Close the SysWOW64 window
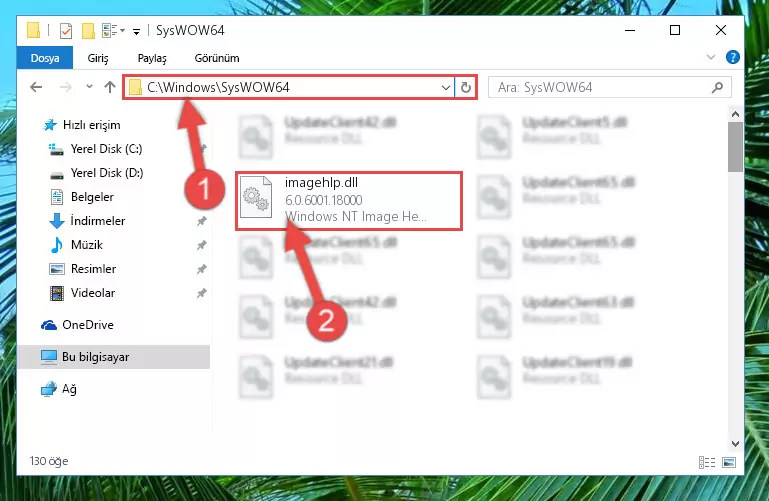This screenshot has height=501, width=769. pyautogui.click(x=720, y=30)
